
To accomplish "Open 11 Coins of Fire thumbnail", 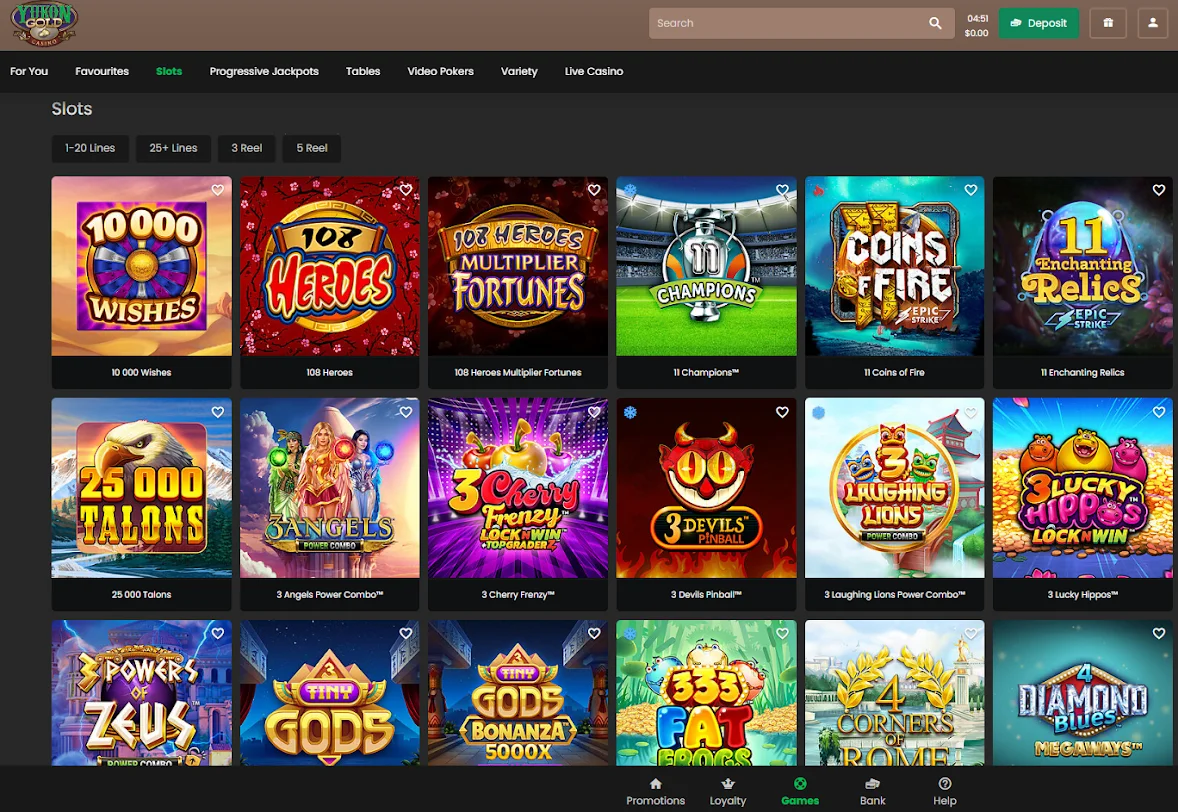I will pos(894,266).
